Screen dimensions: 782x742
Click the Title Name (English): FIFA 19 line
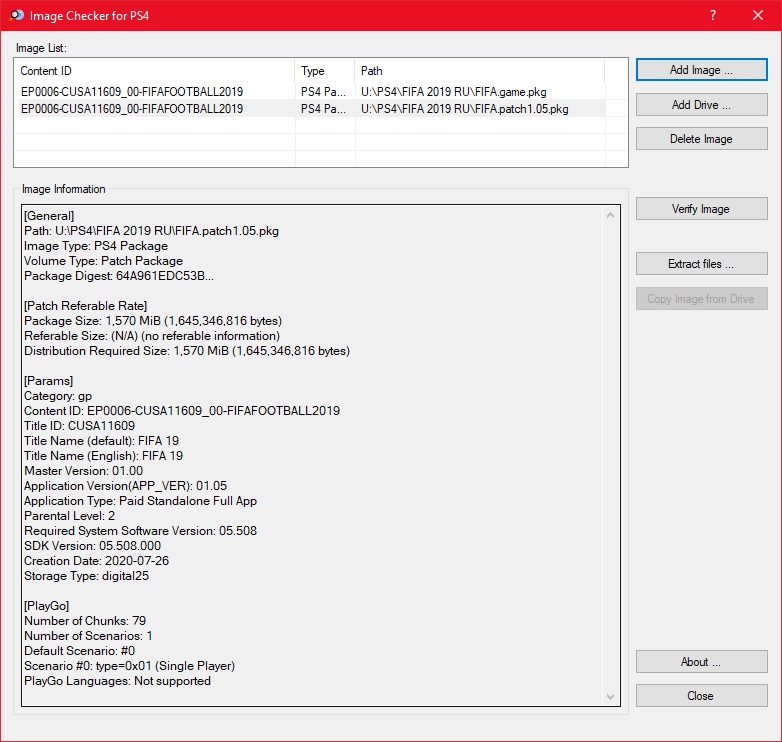click(x=103, y=456)
